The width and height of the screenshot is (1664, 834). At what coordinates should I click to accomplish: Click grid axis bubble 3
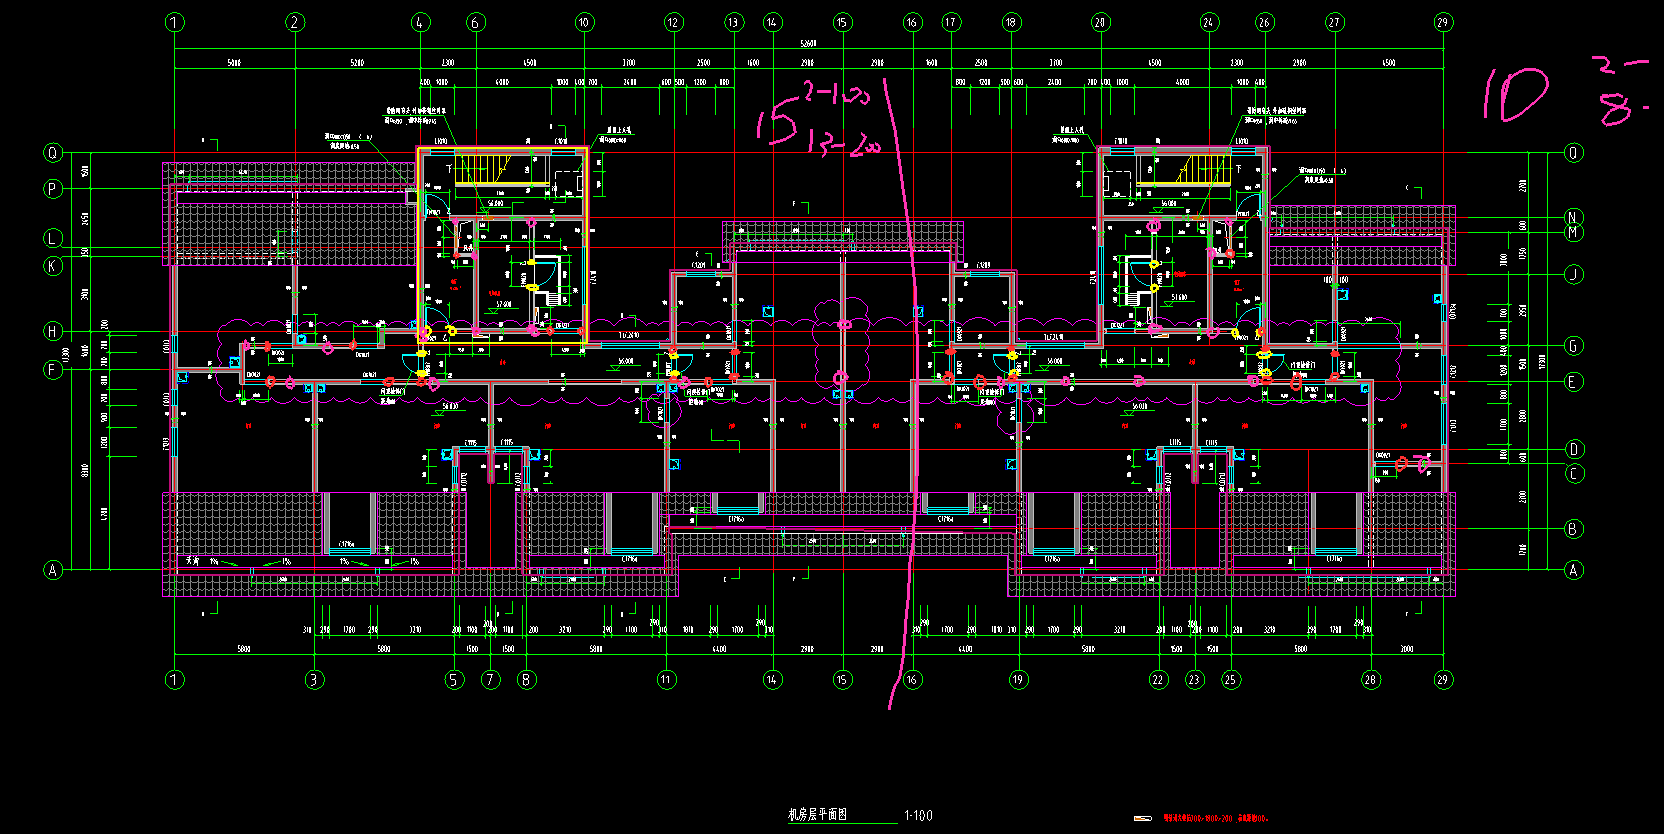[314, 680]
